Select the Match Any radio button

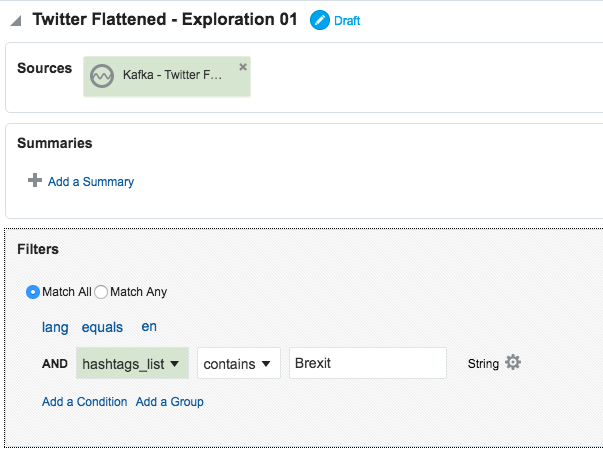[101, 292]
